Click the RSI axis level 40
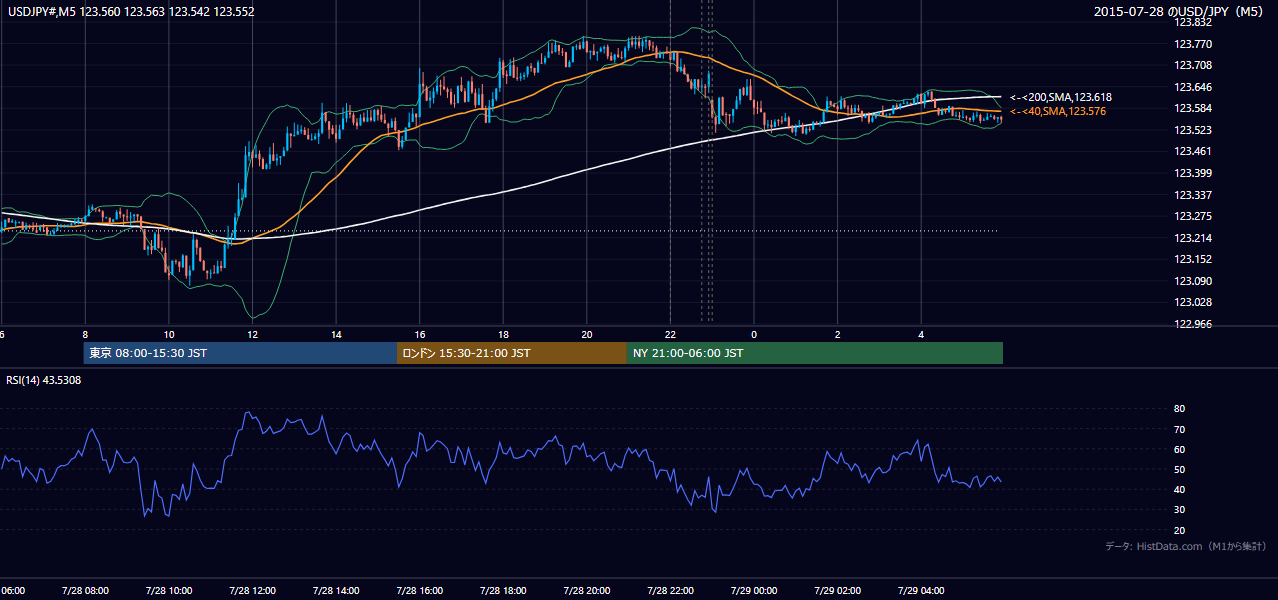1278x600 pixels. tap(1179, 489)
